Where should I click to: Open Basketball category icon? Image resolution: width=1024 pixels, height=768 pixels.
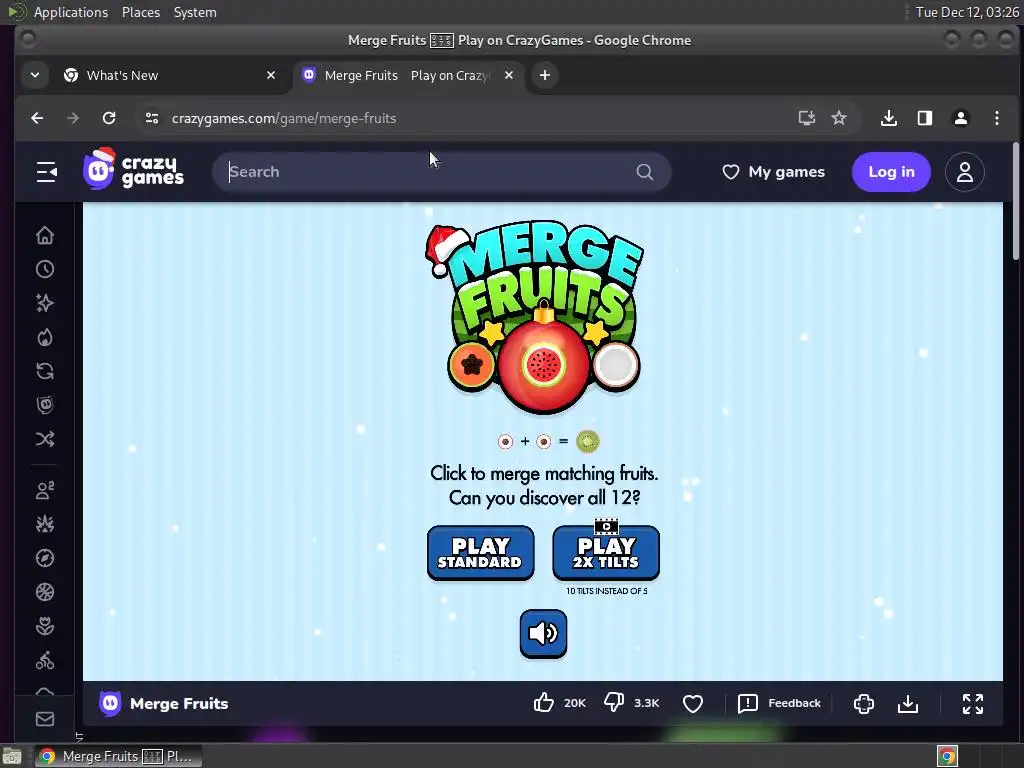[x=45, y=592]
